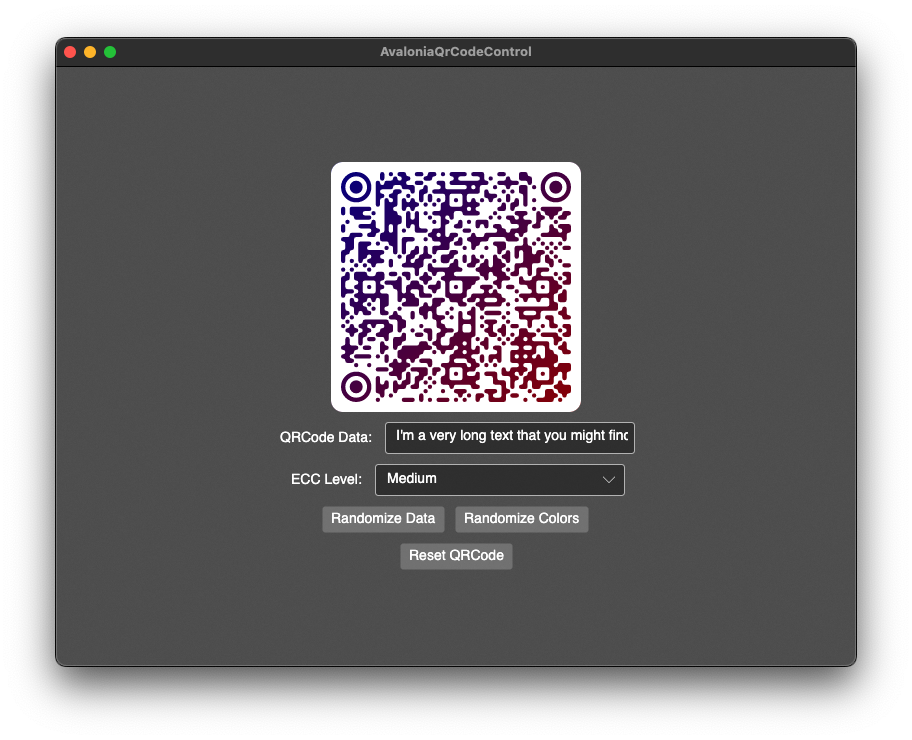Screen dimensions: 912x740
Task: Expand the combo box showing Medium
Action: pos(499,479)
